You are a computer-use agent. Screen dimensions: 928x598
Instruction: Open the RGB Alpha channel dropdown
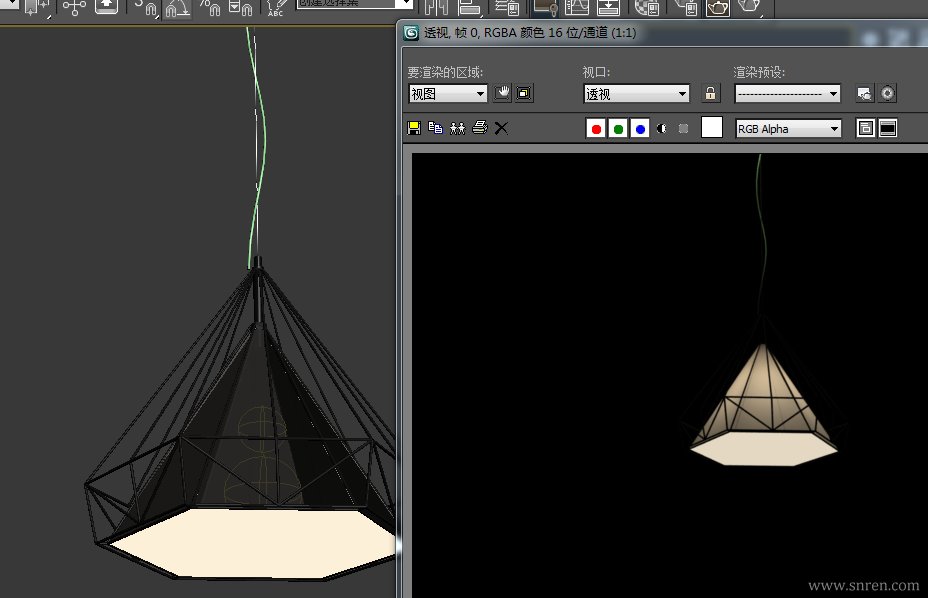coord(788,128)
